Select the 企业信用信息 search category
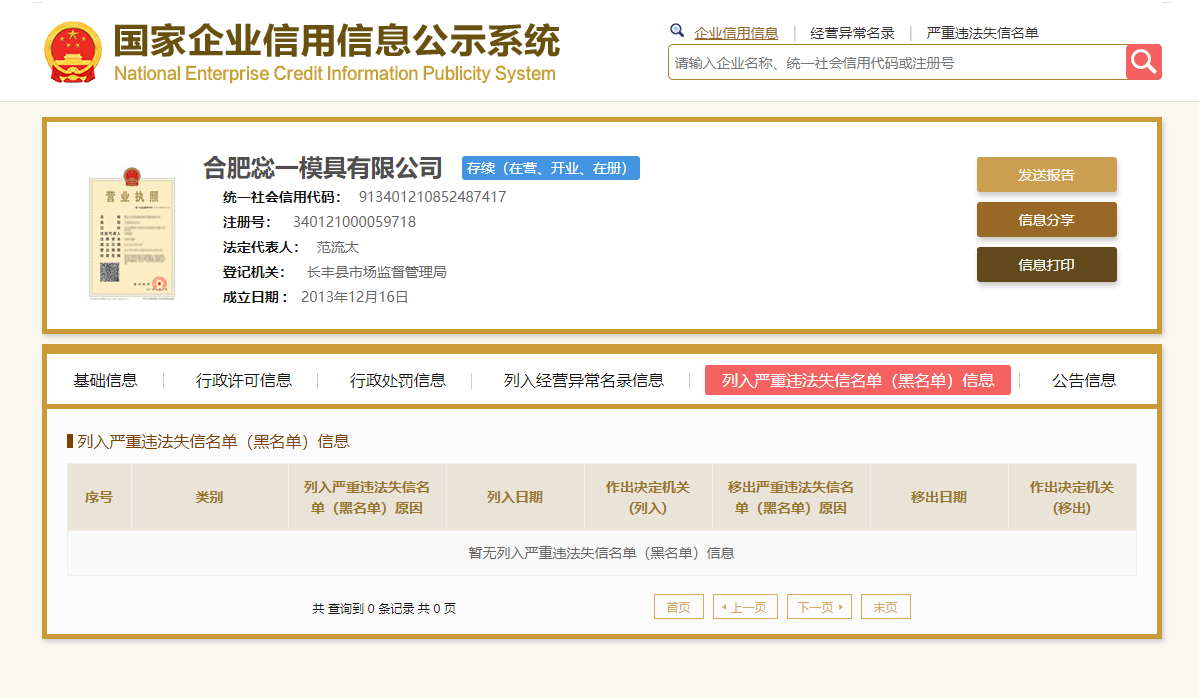The height and width of the screenshot is (698, 1199). 736,33
